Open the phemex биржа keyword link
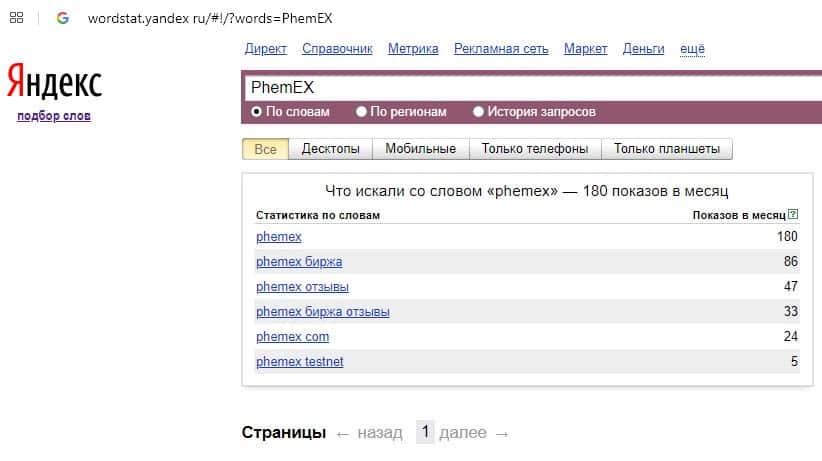The height and width of the screenshot is (461, 822). click(299, 262)
